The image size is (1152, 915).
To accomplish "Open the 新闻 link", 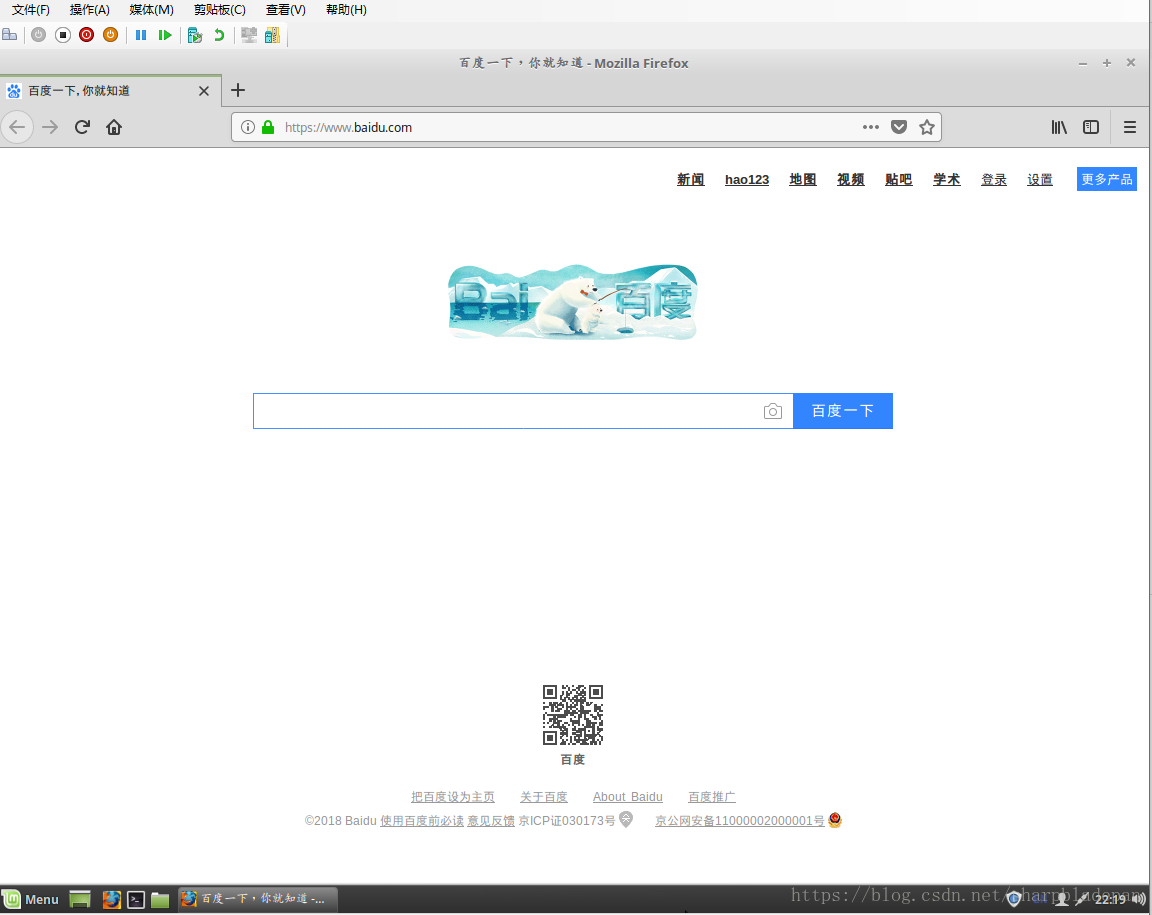I will pos(691,179).
